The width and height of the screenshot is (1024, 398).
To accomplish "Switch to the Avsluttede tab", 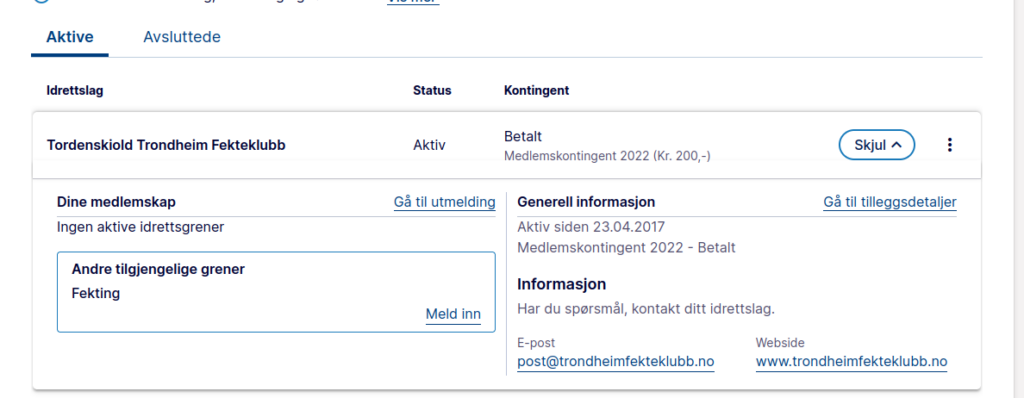I will coord(182,37).
